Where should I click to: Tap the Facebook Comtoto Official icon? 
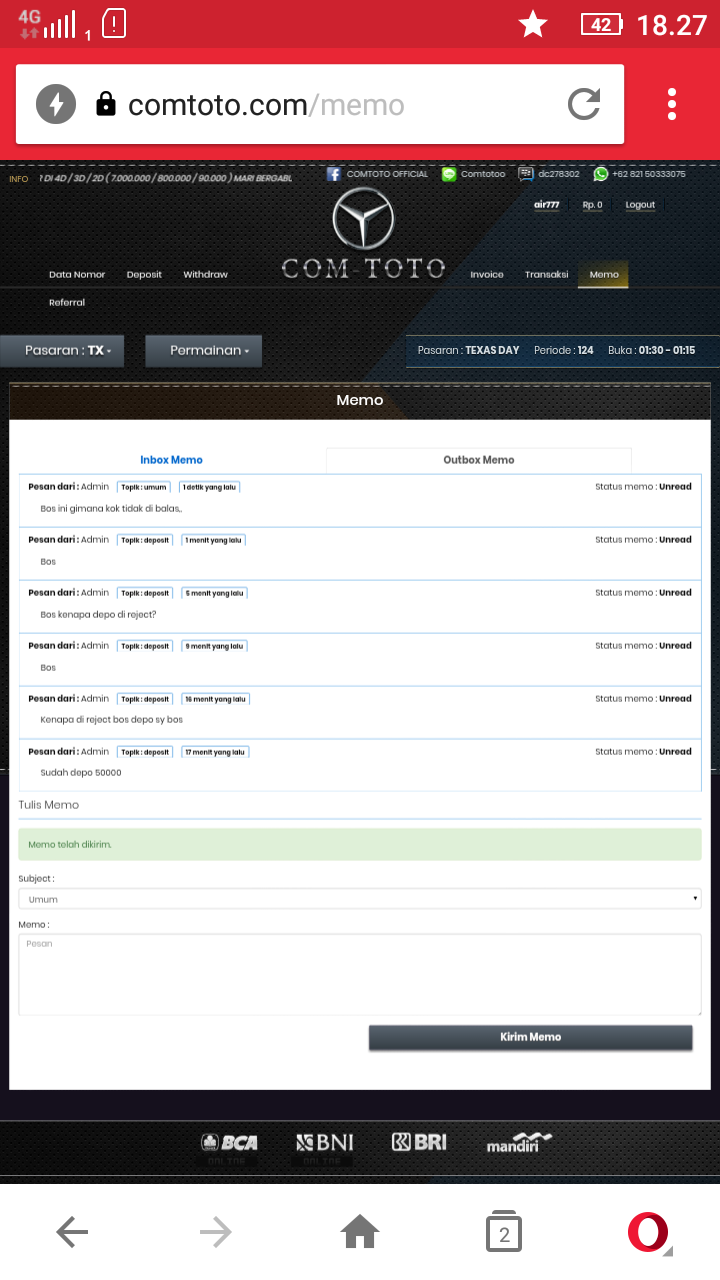pyautogui.click(x=334, y=174)
